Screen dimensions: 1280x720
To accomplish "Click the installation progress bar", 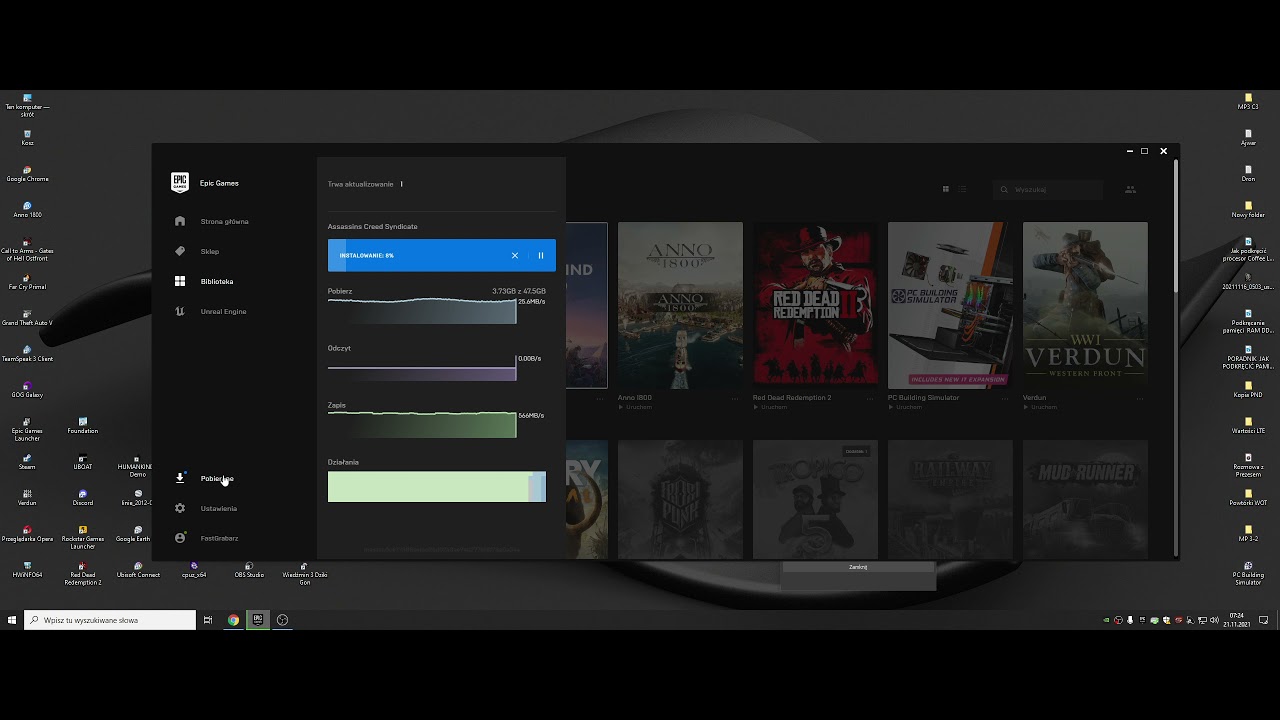I will pos(442,255).
